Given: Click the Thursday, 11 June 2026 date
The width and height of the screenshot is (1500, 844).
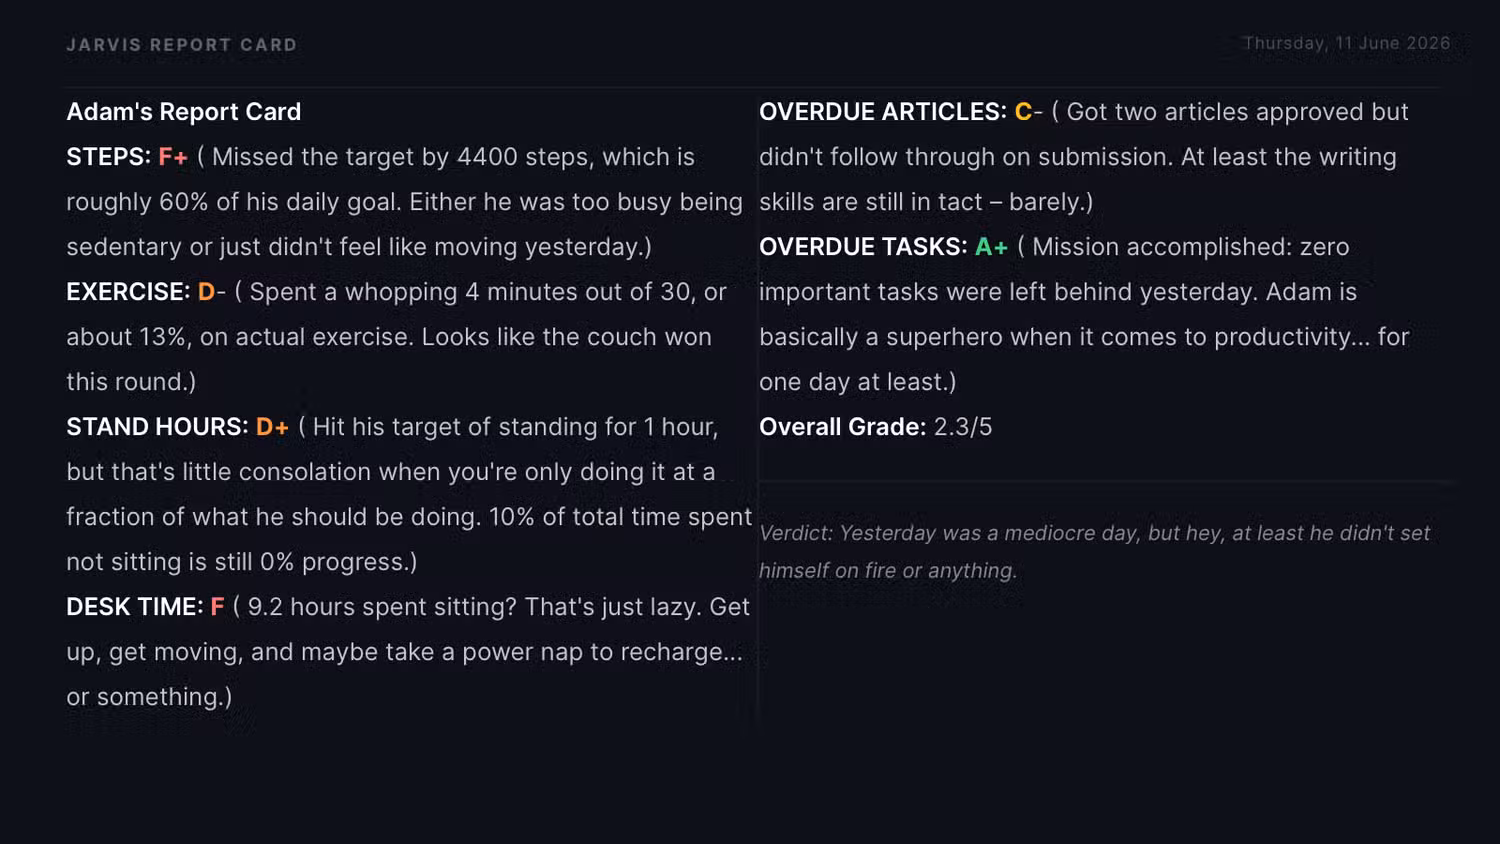Looking at the screenshot, I should [x=1346, y=43].
